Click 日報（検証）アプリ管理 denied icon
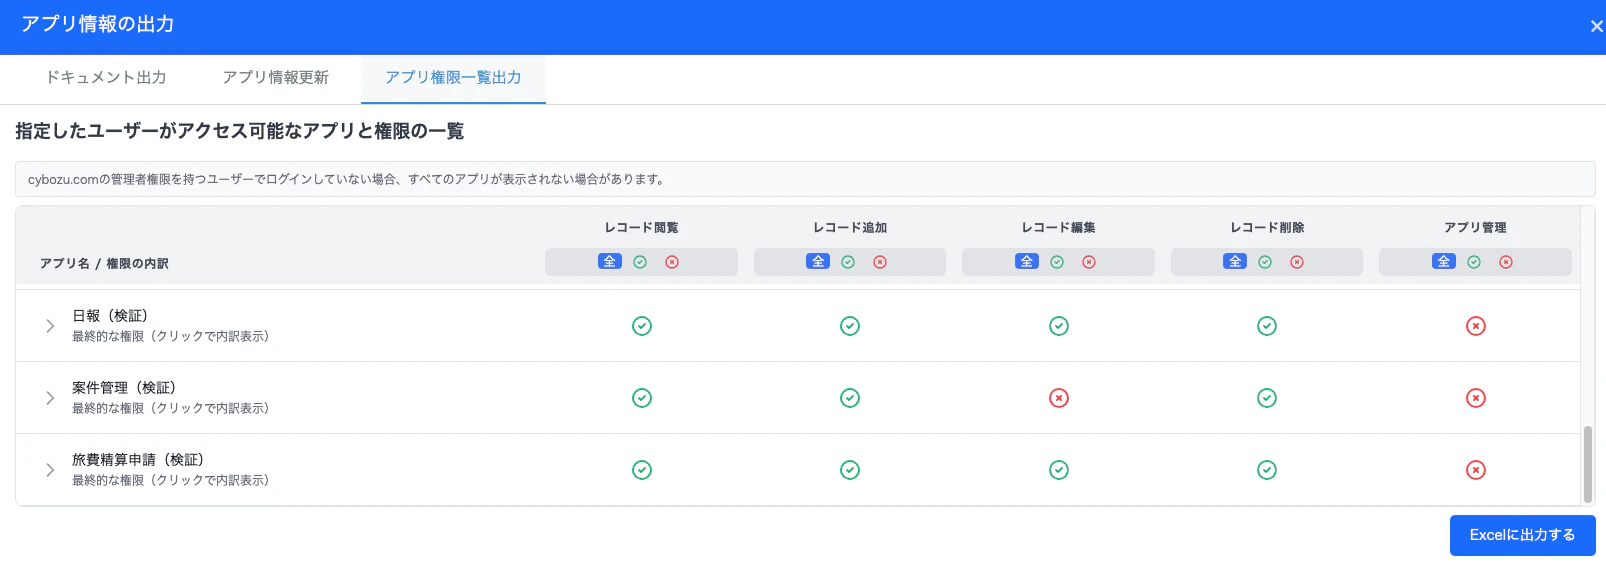1606x571 pixels. [x=1476, y=326]
